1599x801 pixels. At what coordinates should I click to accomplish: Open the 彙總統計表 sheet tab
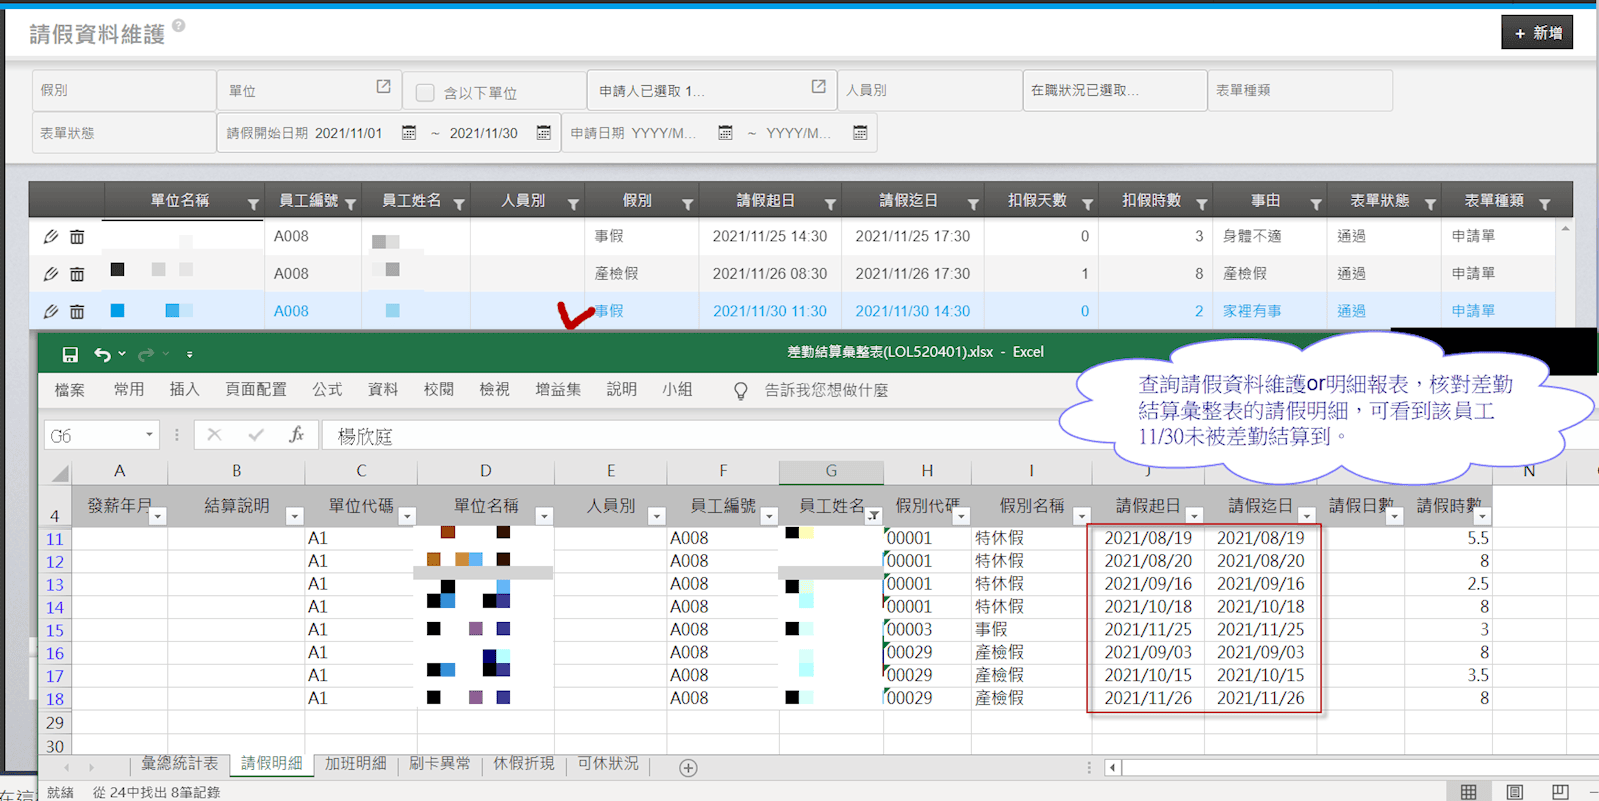tap(179, 764)
